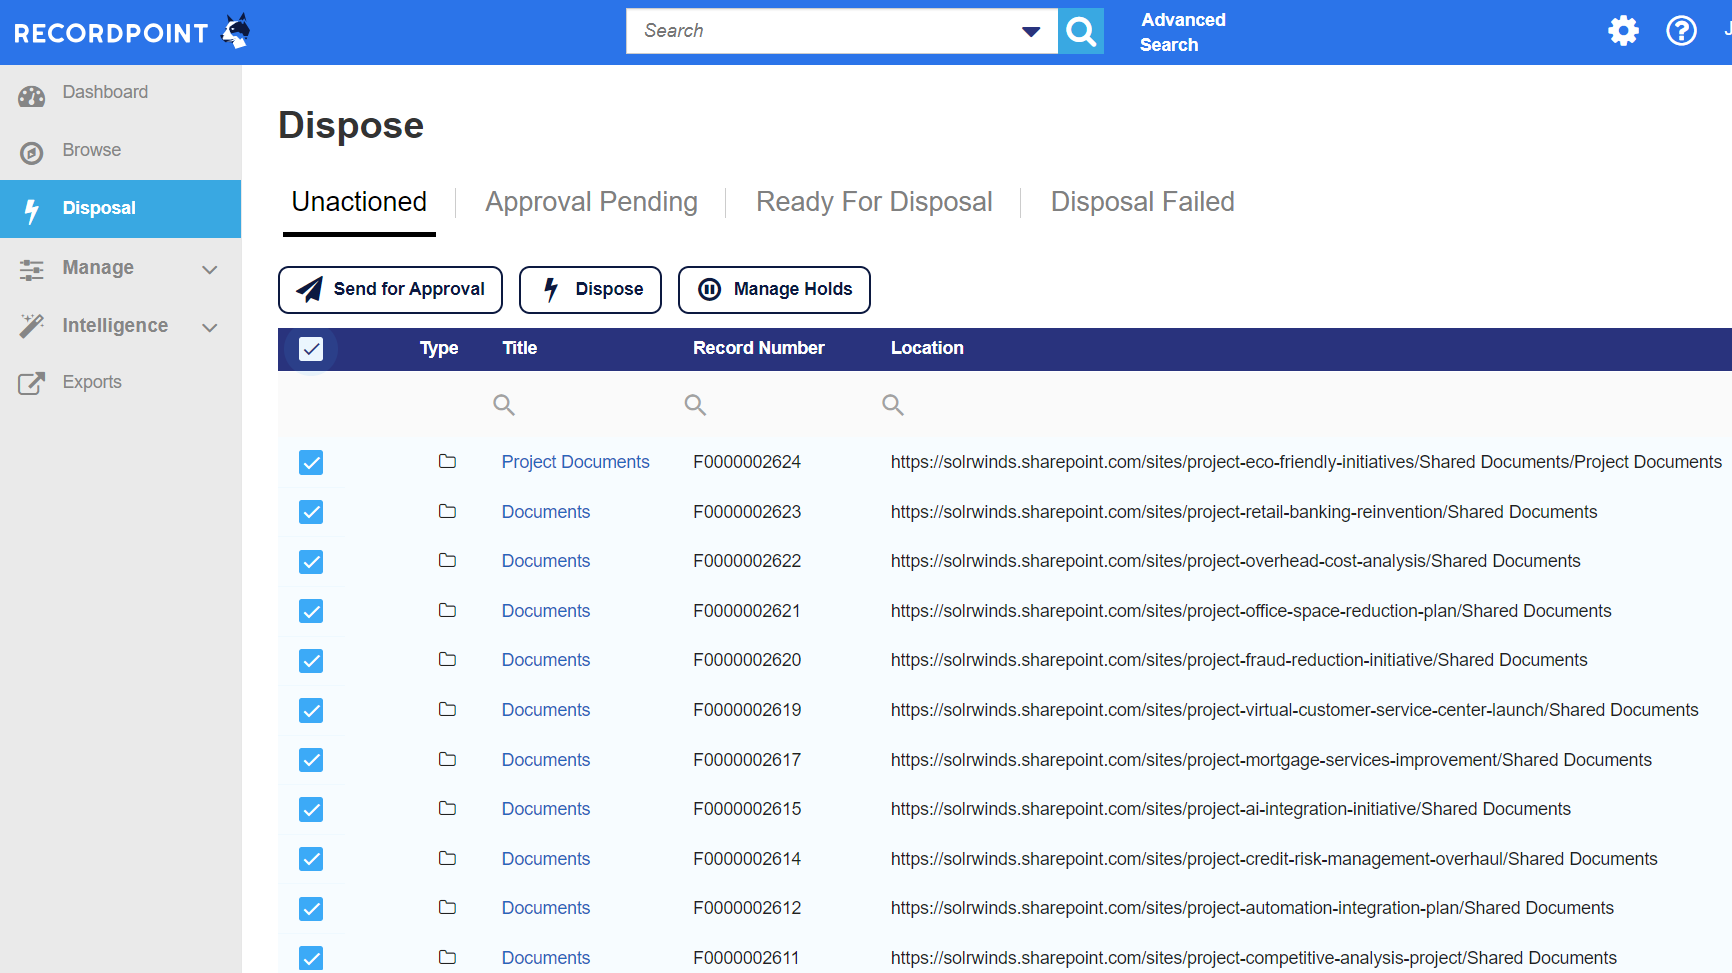Uncheck the row for record F0000002624

click(x=311, y=462)
